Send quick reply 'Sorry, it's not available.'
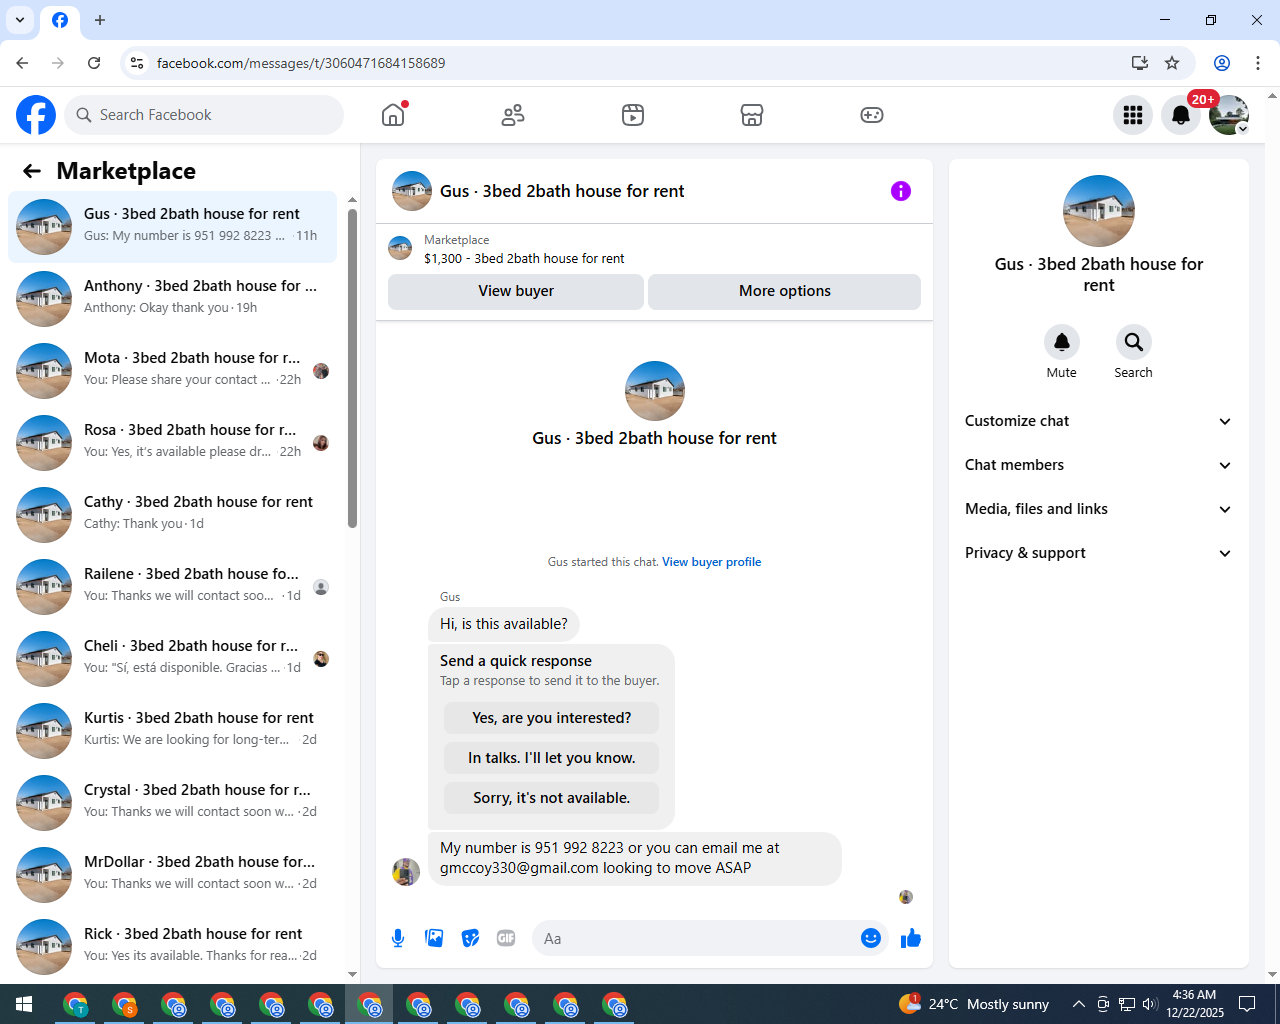The image size is (1280, 1024). 552,798
